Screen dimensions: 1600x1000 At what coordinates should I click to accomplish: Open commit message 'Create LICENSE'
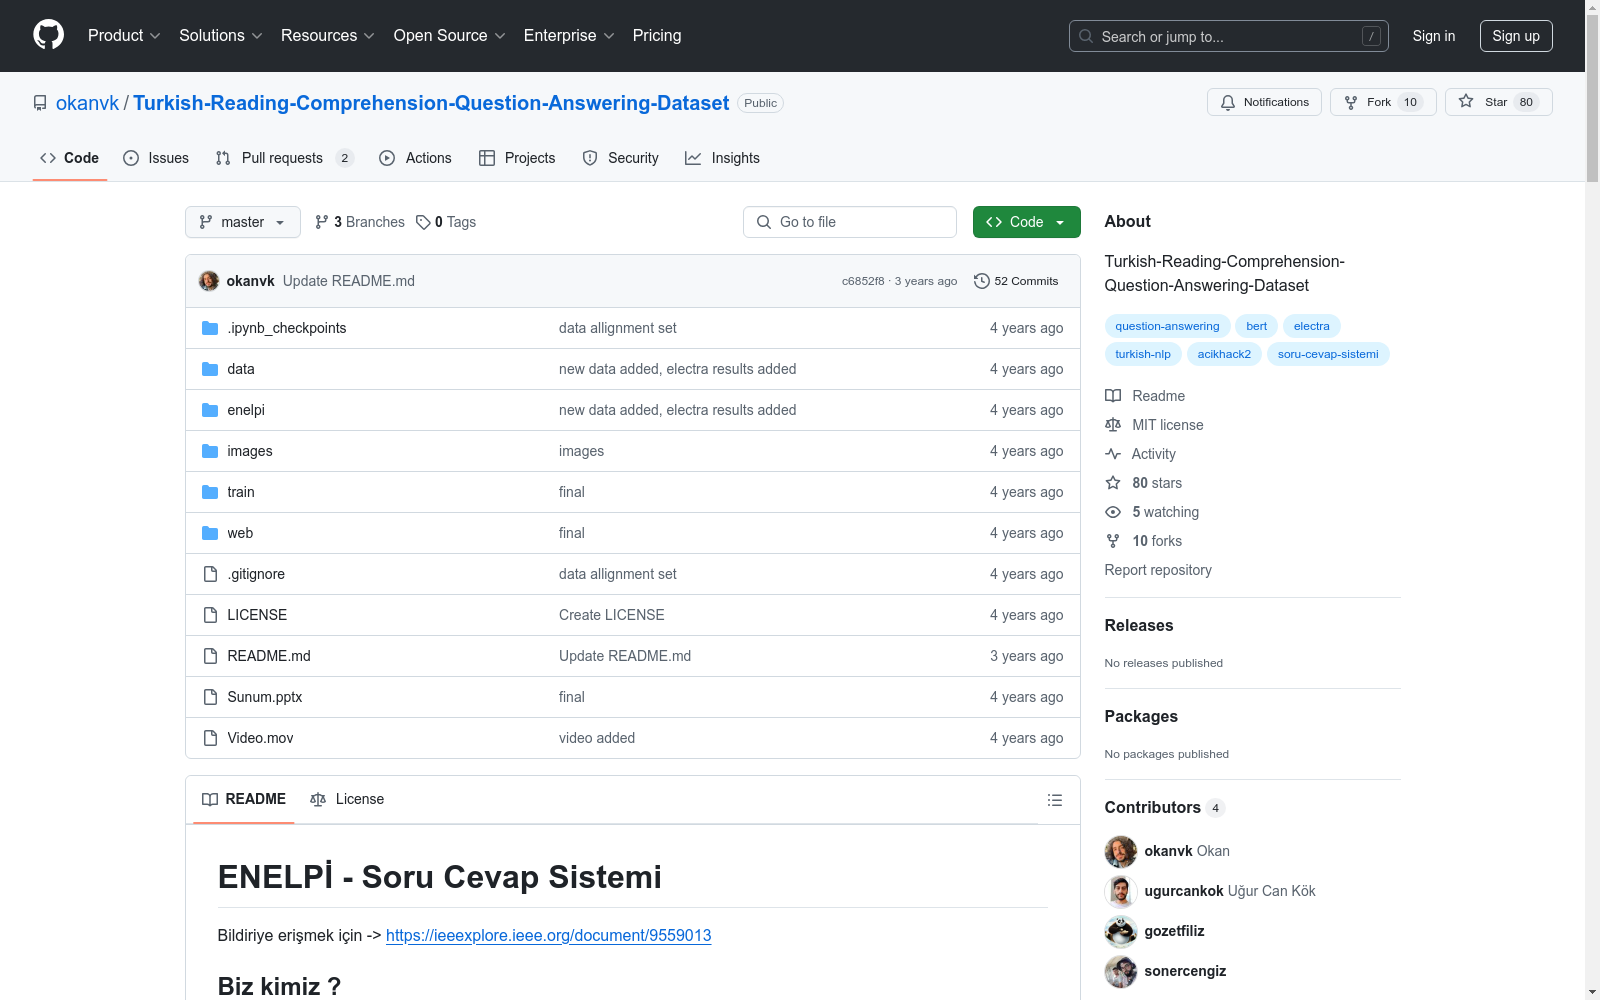tap(612, 615)
